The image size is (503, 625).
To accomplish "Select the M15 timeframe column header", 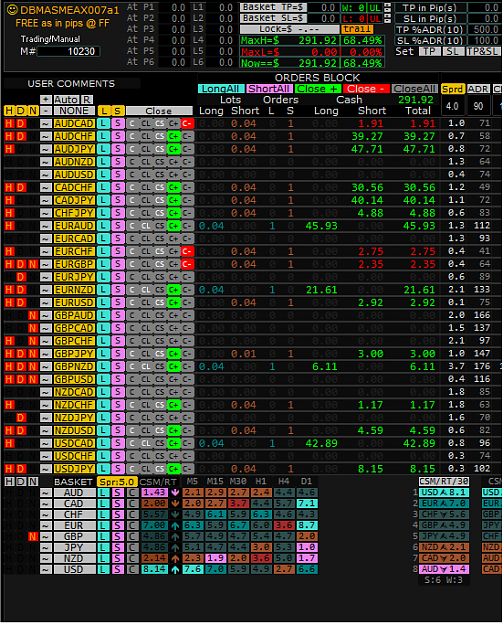I will 215,482.
